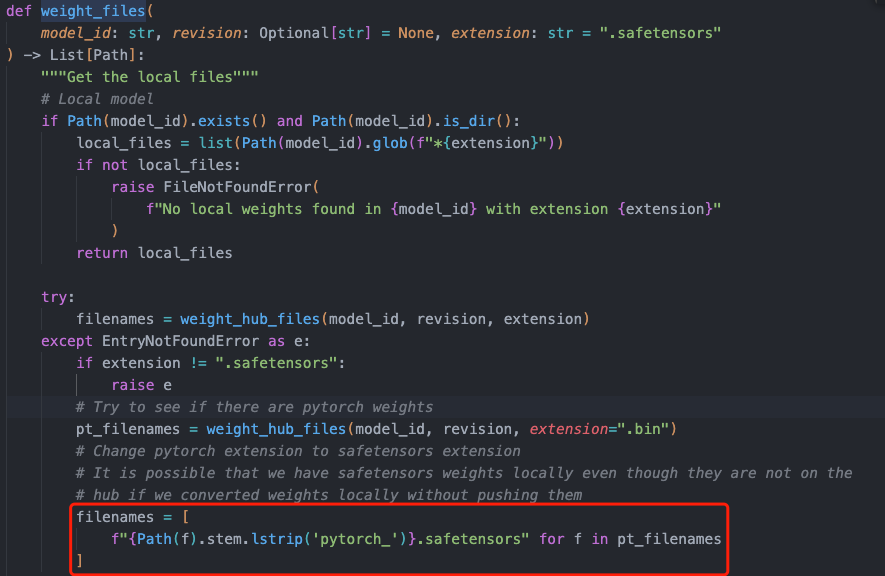The height and width of the screenshot is (576, 885).
Task: Click 'for f in pt_filenames' clause
Action: point(630,539)
